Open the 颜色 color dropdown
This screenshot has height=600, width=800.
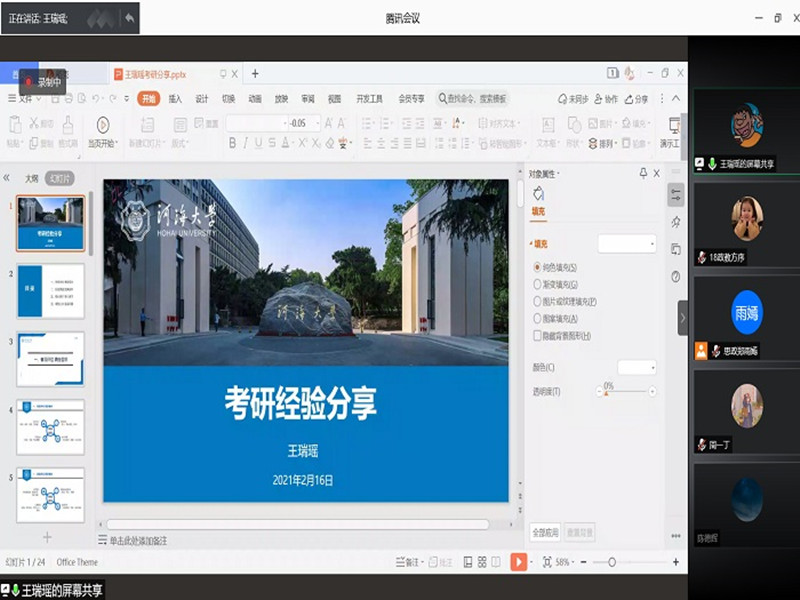point(637,368)
